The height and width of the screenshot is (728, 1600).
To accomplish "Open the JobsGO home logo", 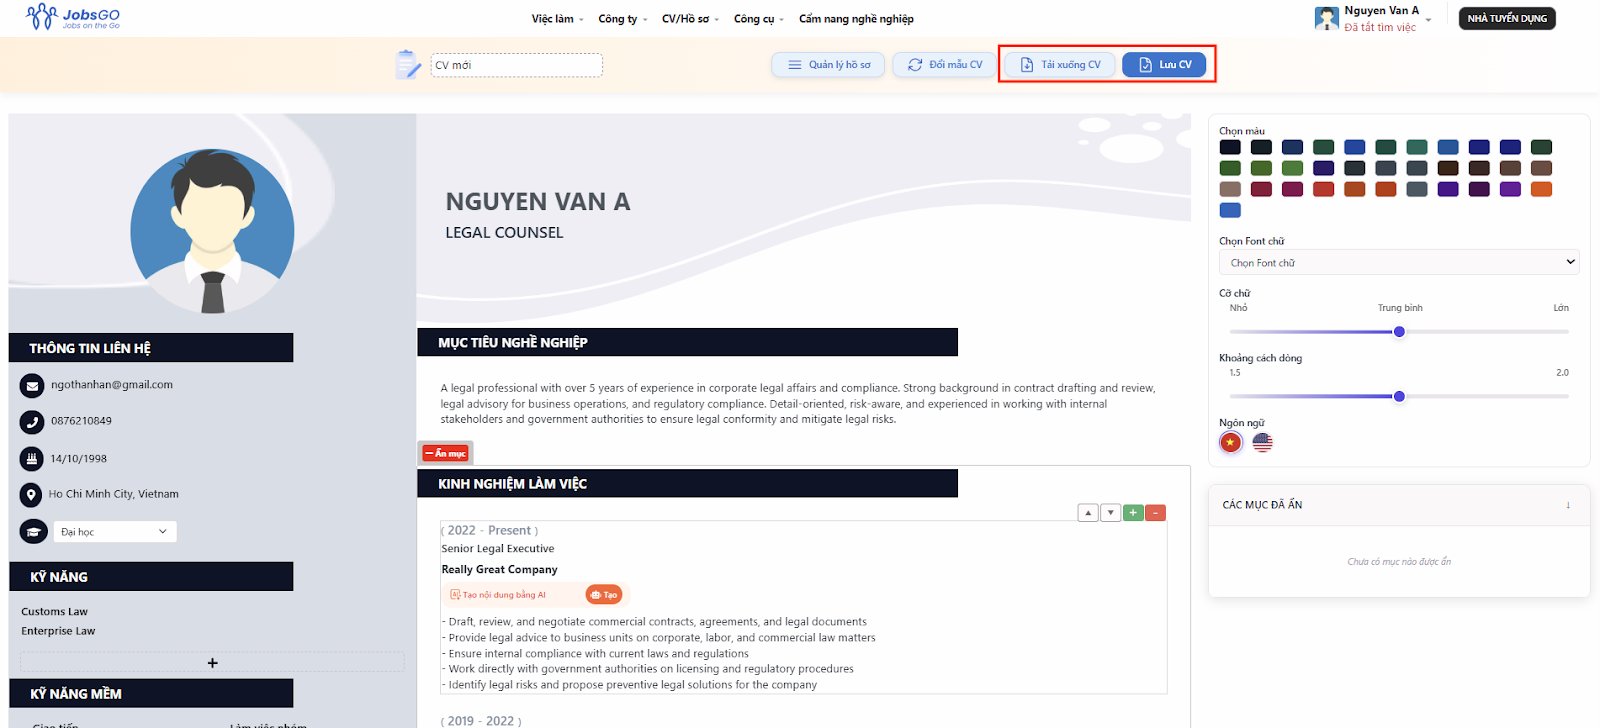I will point(73,17).
